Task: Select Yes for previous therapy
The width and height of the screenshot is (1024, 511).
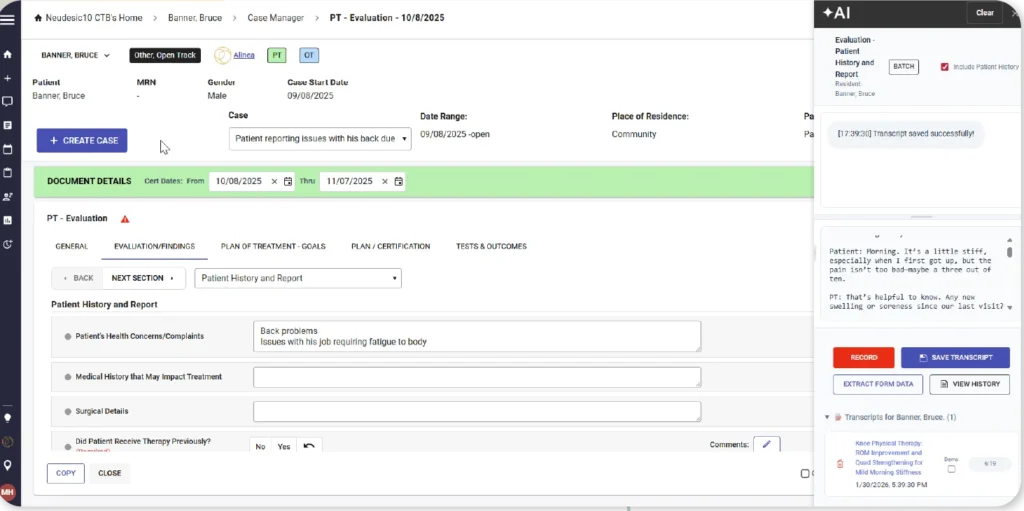Action: pyautogui.click(x=283, y=446)
